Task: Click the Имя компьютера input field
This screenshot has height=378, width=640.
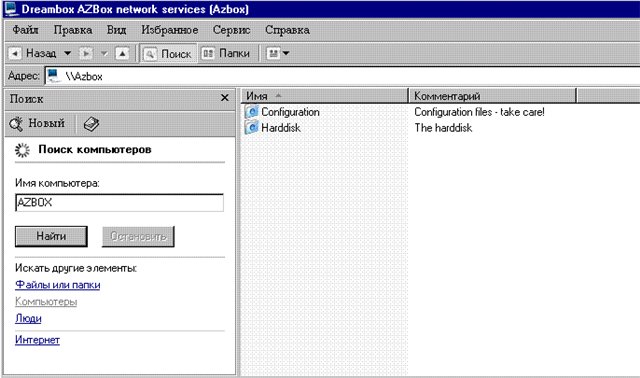Action: [119, 203]
